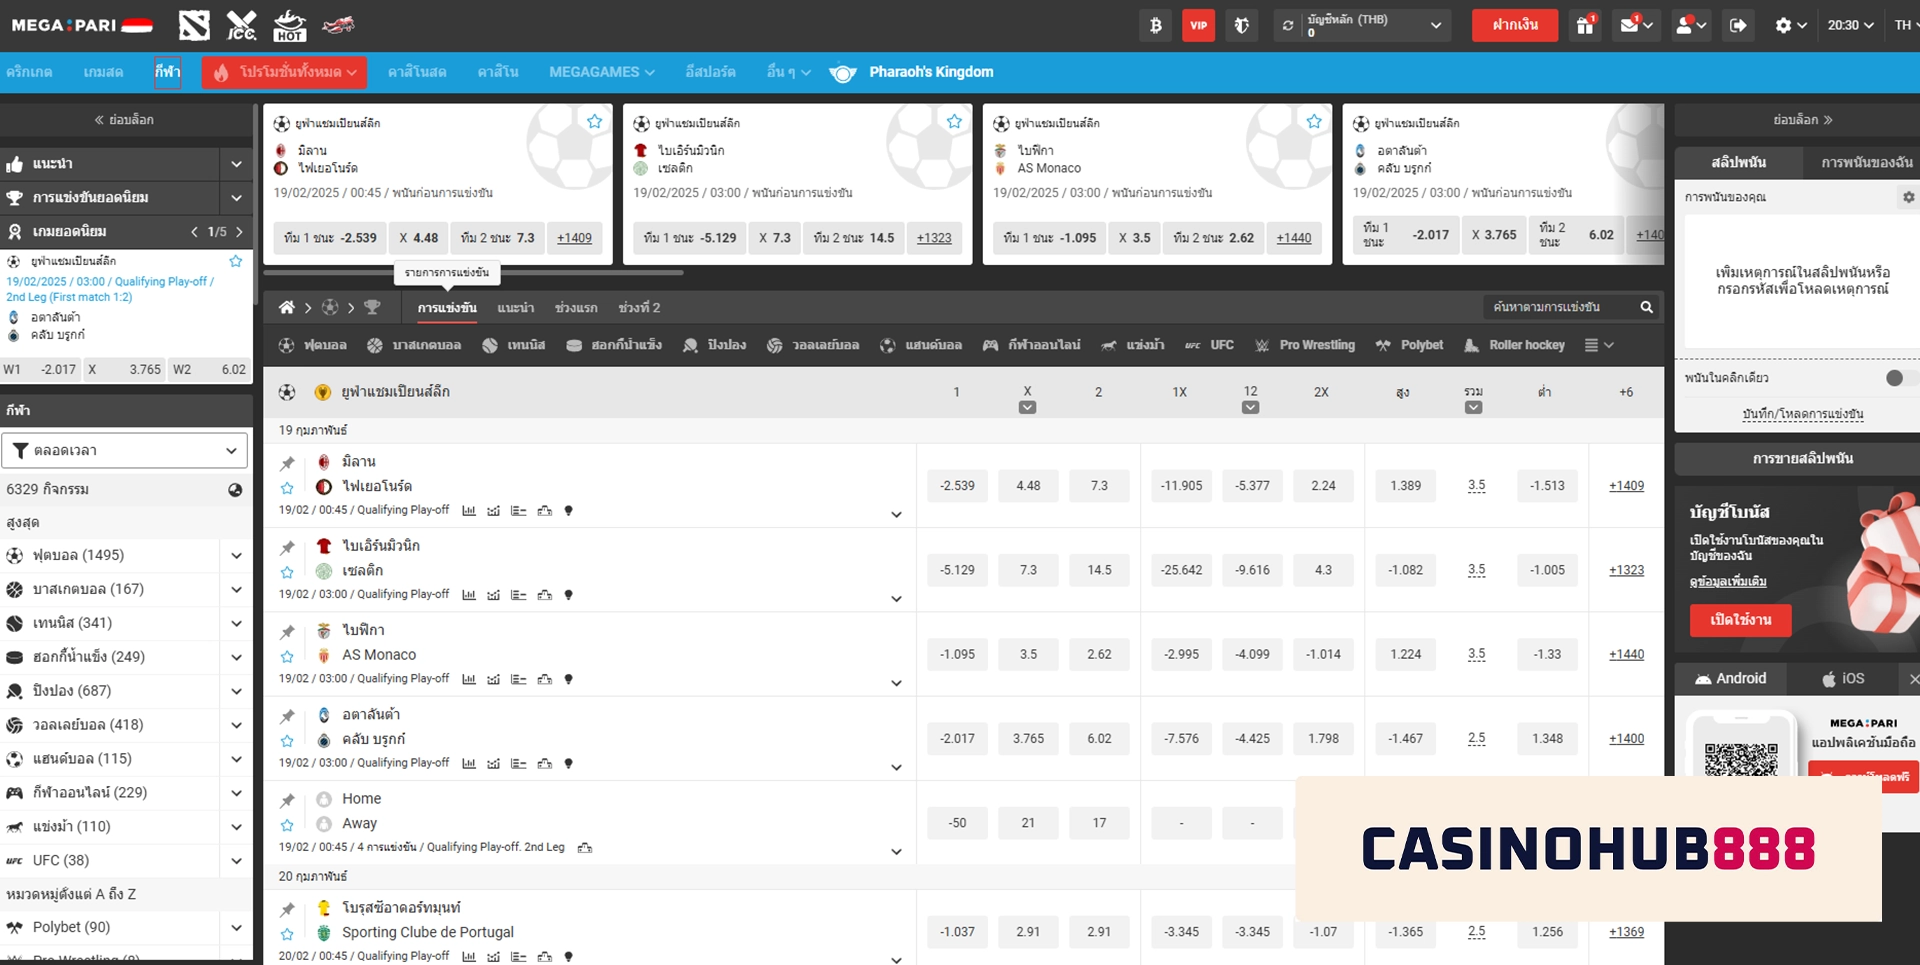Click the search magnifier icon
1920x965 pixels.
coord(1646,307)
